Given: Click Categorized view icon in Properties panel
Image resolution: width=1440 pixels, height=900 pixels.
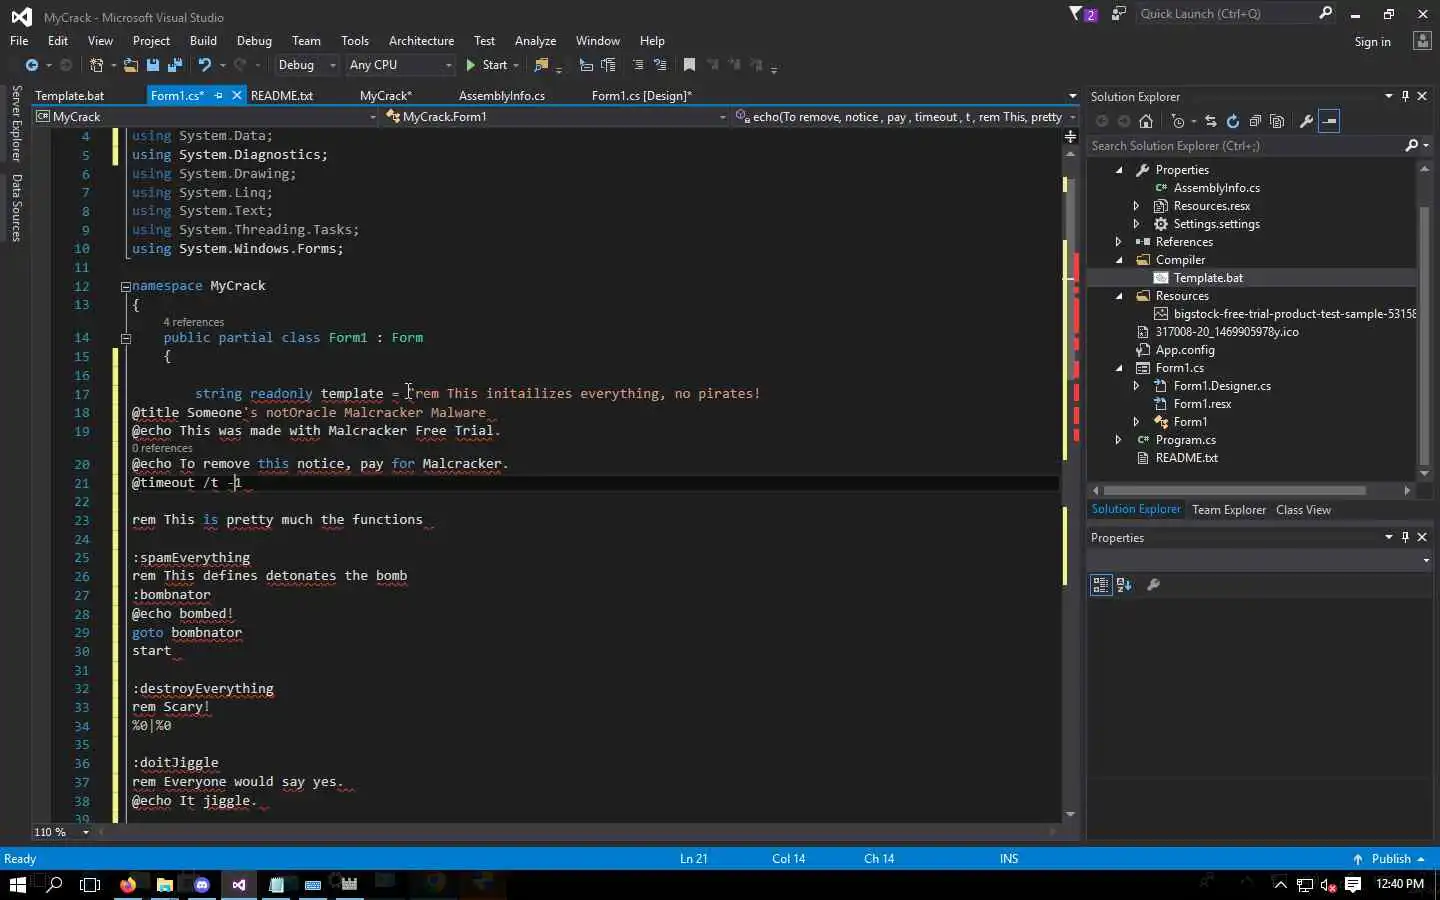Looking at the screenshot, I should coord(1101,585).
